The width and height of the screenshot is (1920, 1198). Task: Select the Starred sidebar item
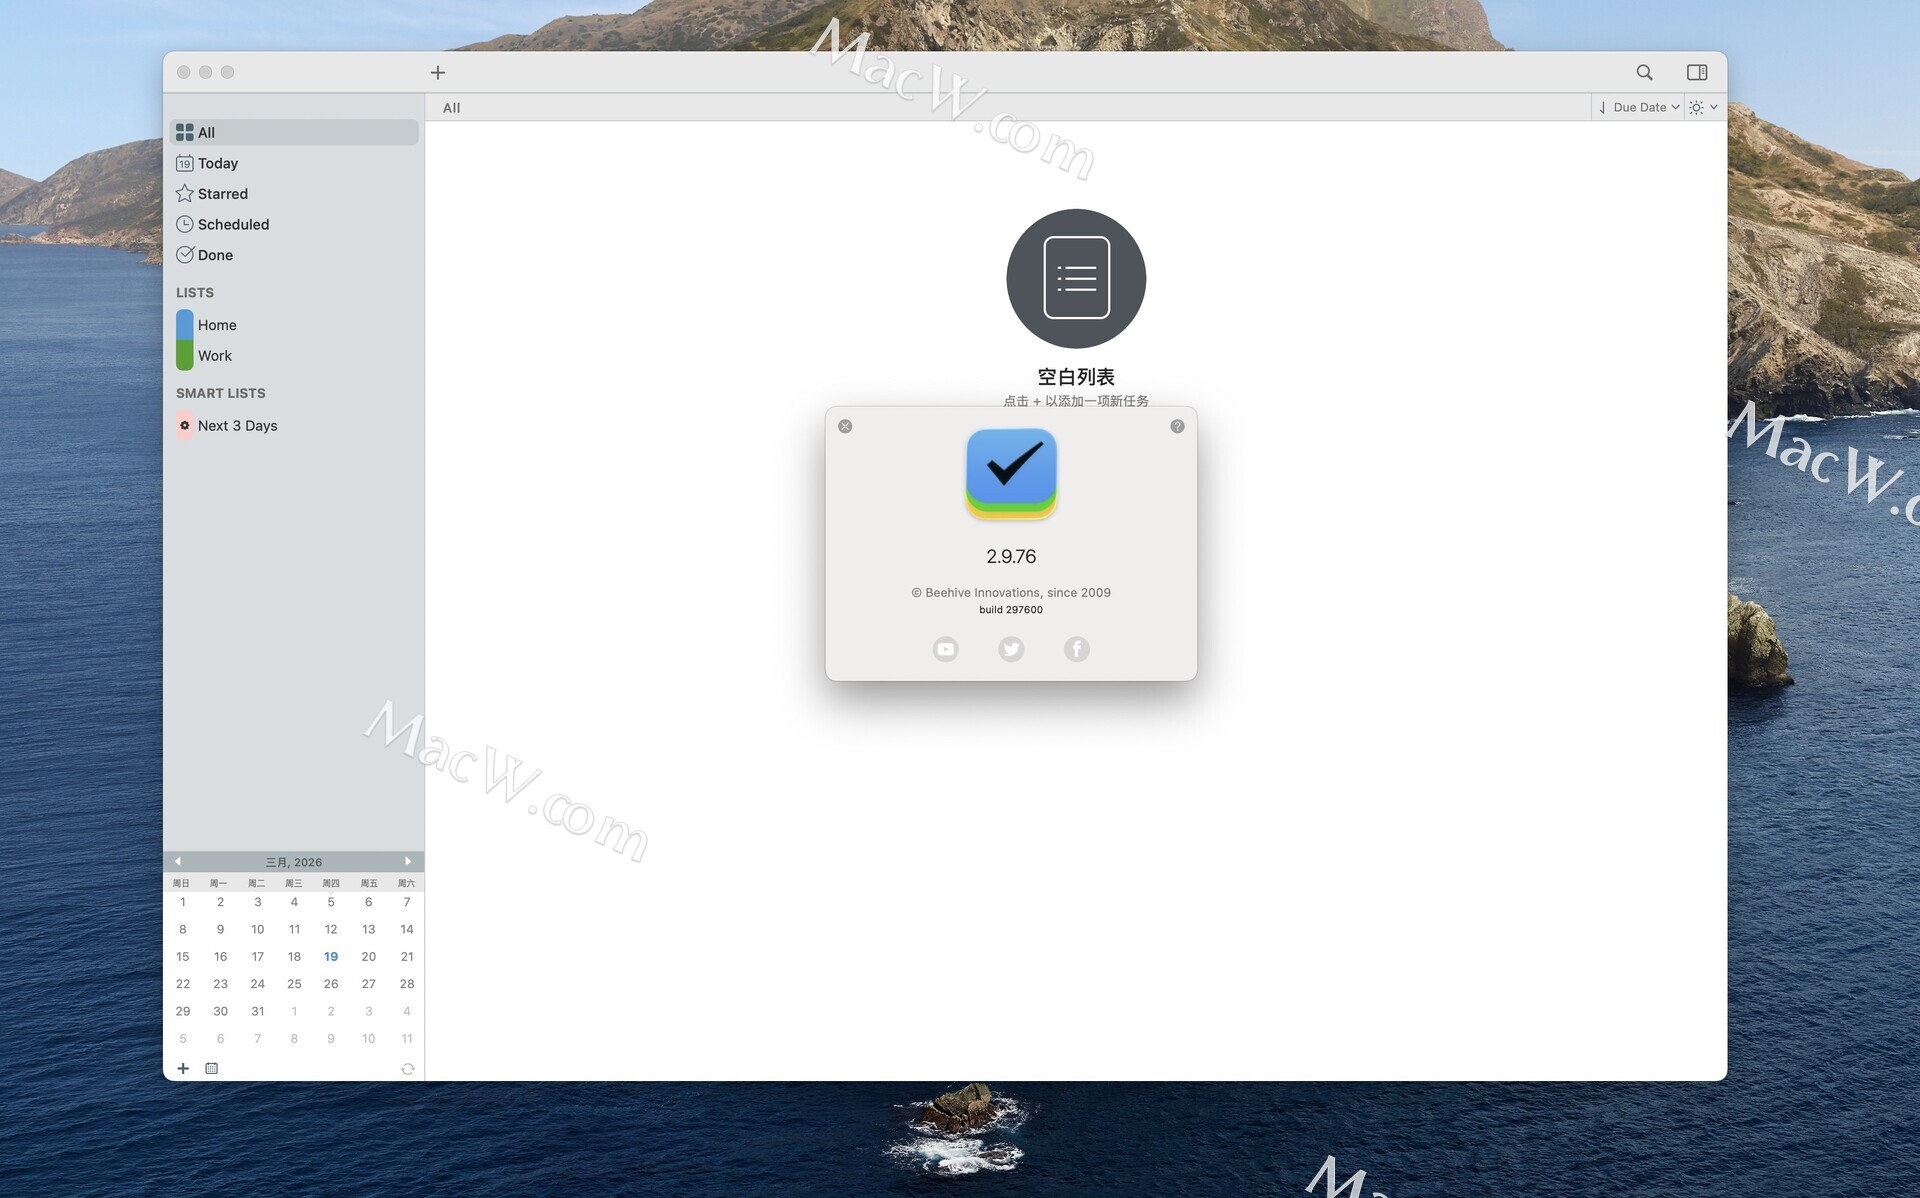[222, 194]
